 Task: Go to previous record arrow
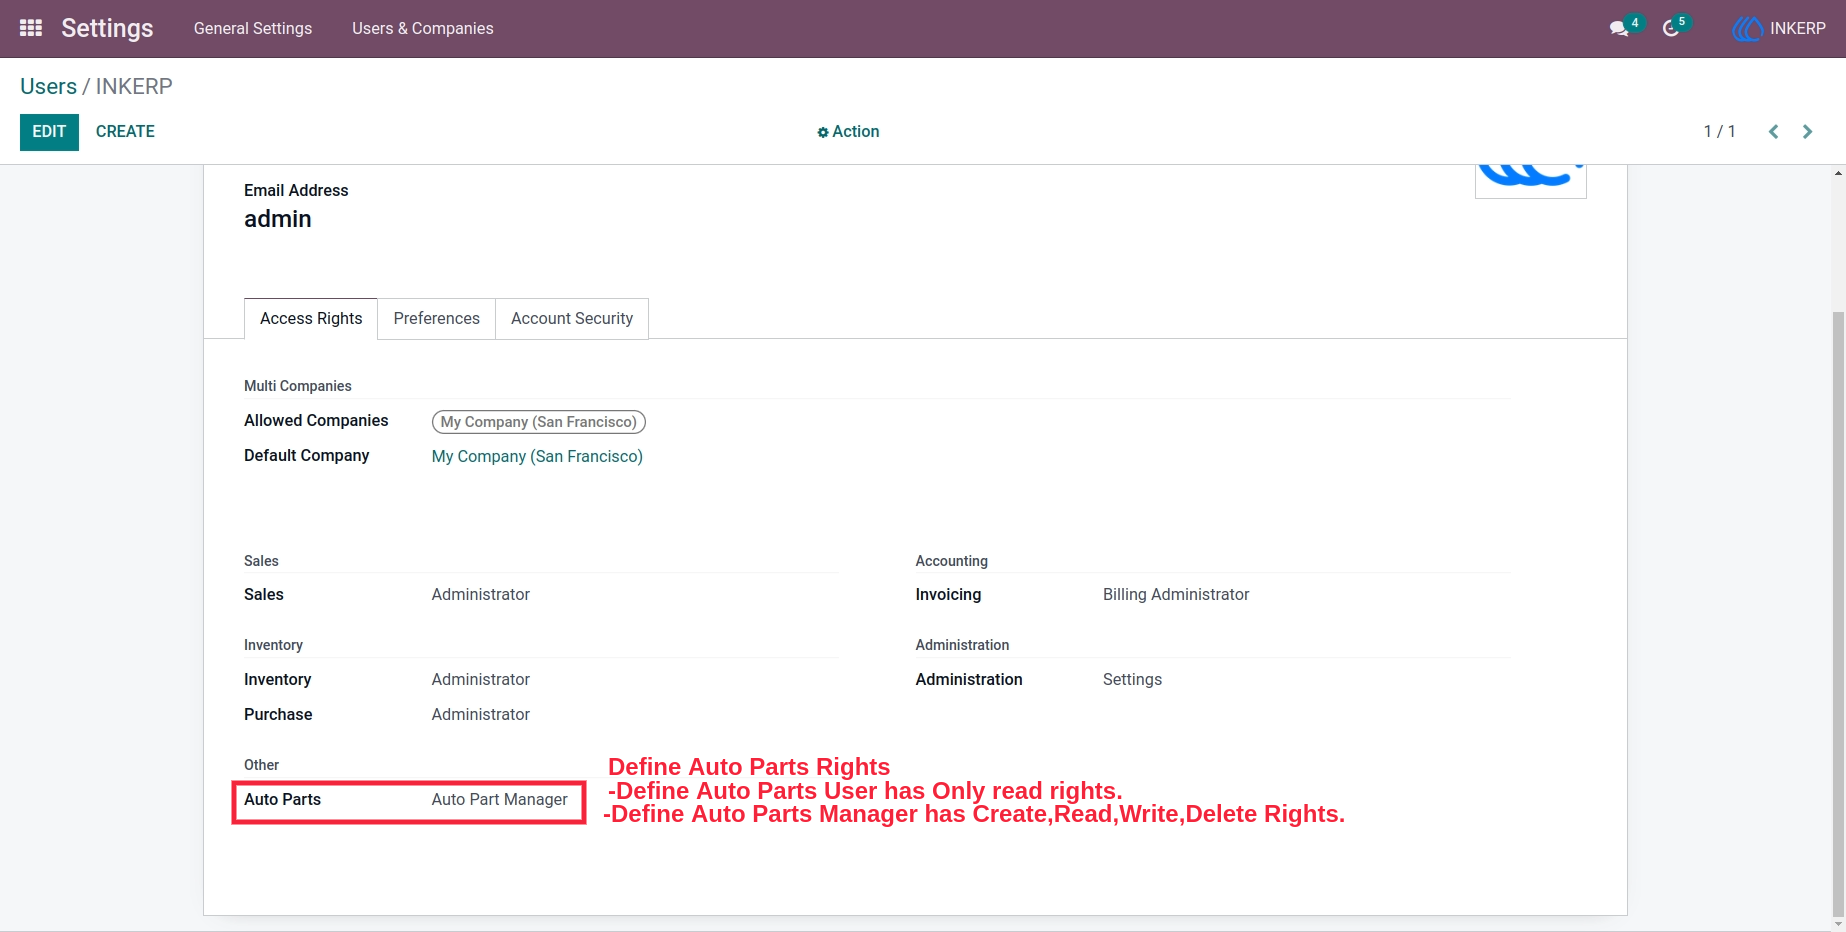1773,131
